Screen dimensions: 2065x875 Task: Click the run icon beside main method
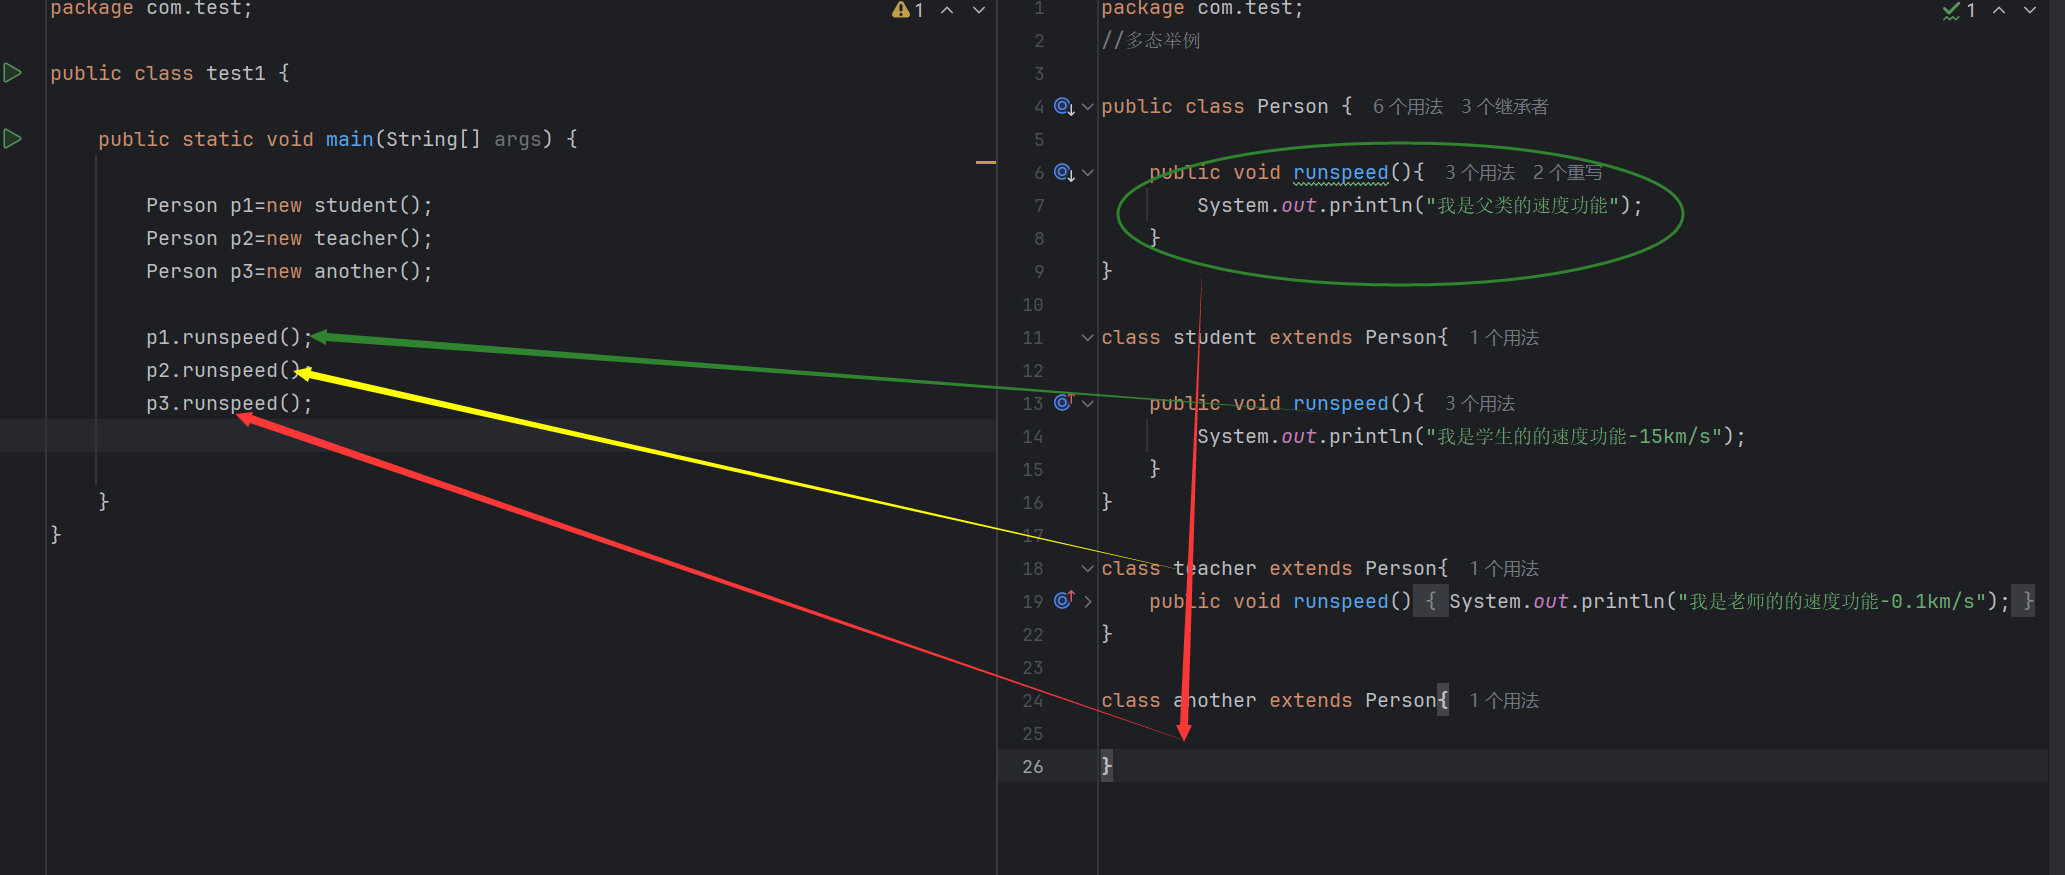click(13, 139)
